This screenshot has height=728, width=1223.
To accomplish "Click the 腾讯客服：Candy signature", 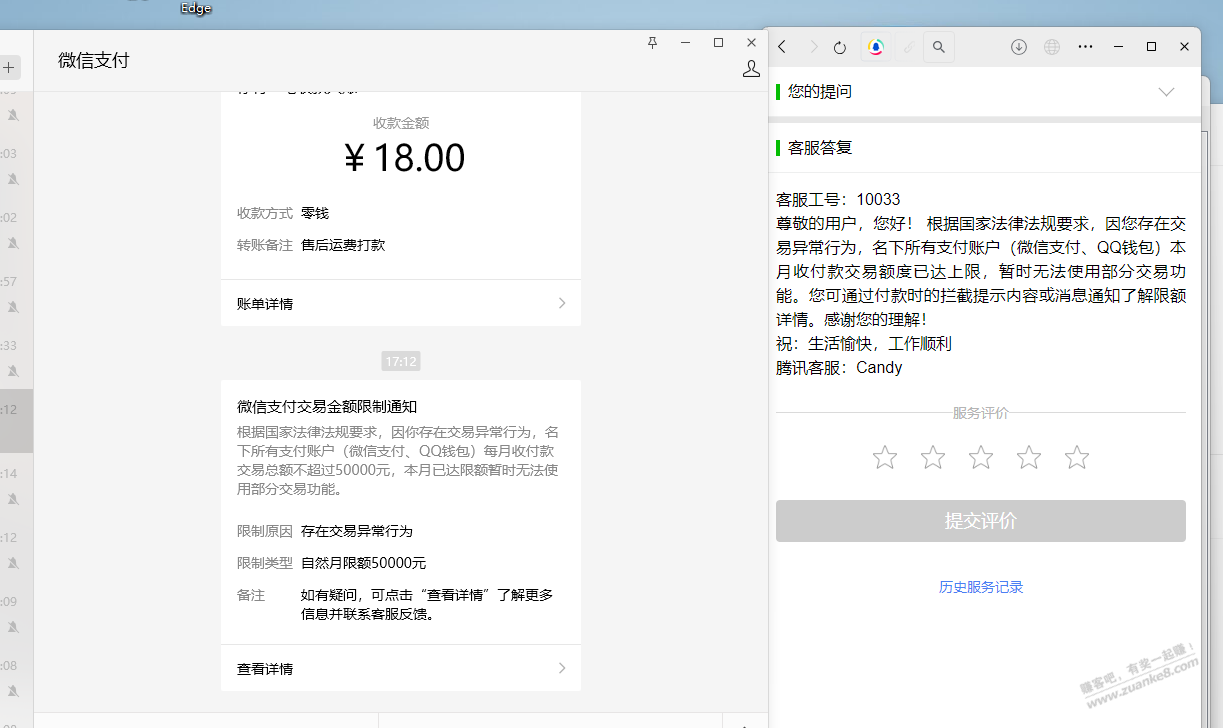I will [x=839, y=367].
